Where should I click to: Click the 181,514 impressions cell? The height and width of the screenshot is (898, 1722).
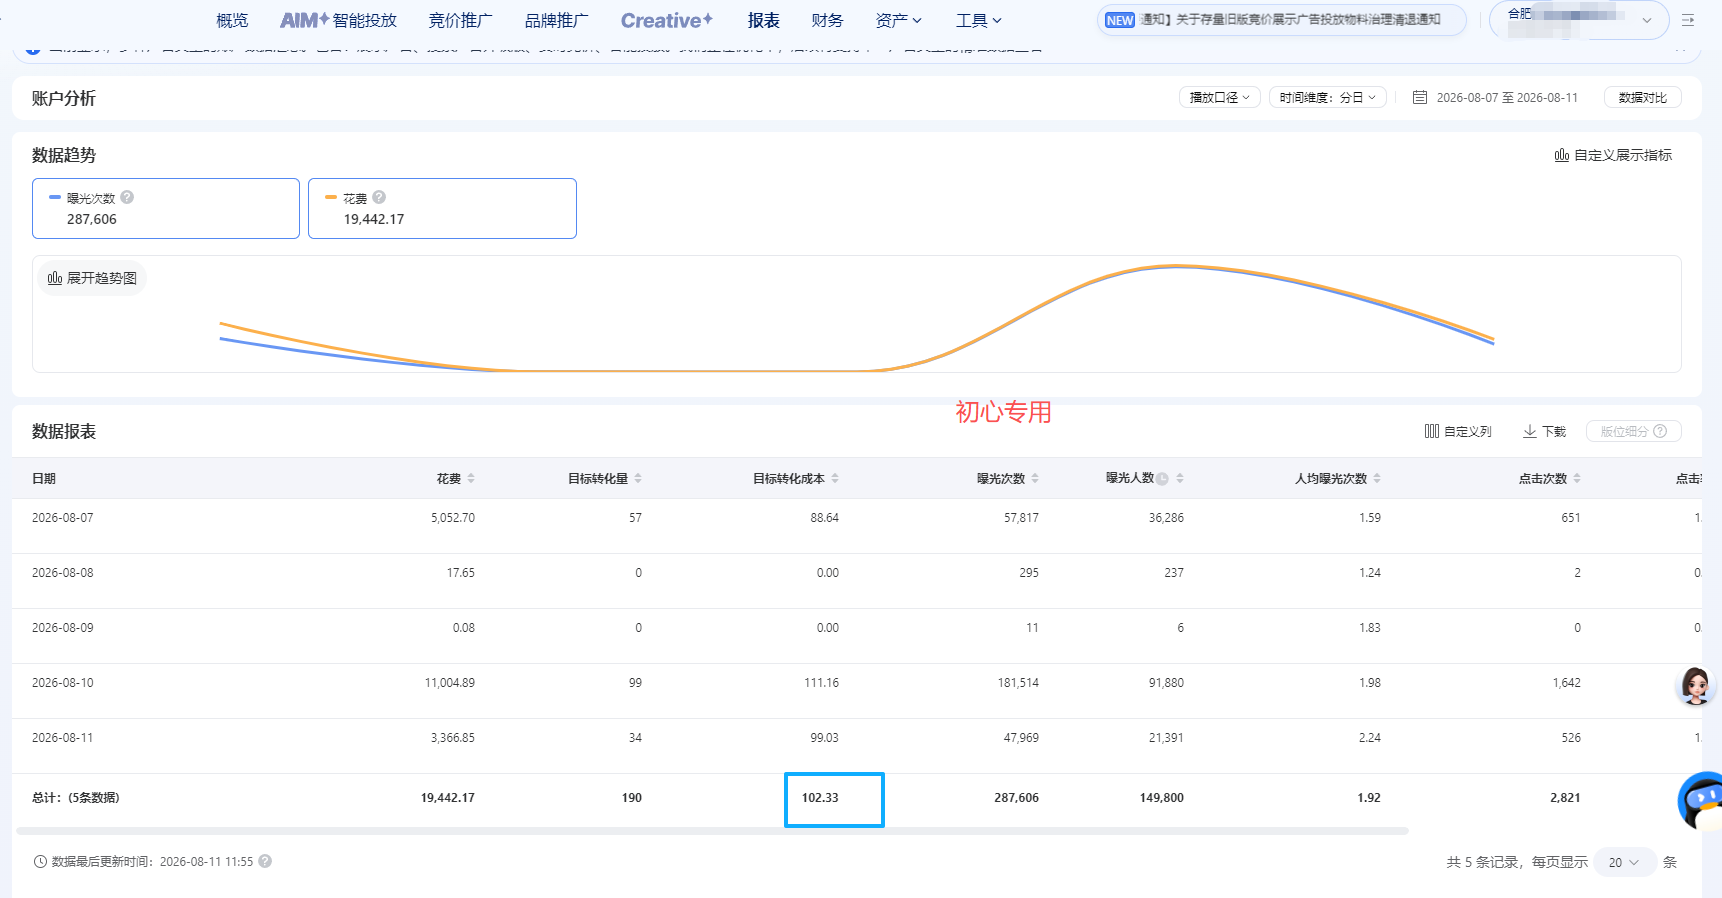(1018, 682)
